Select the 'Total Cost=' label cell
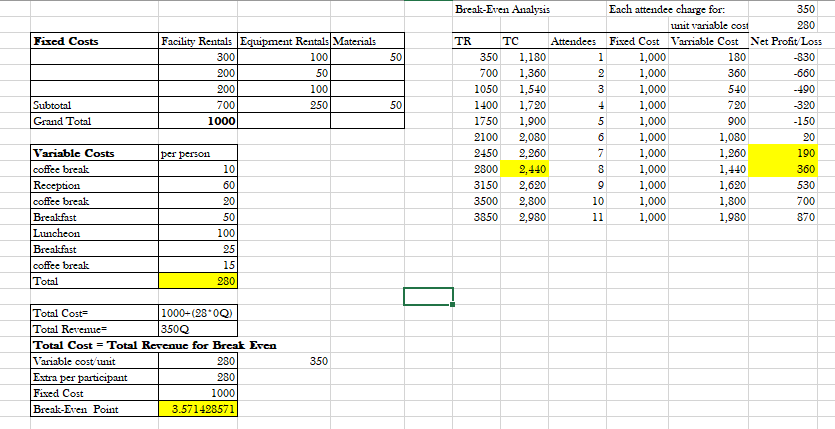 click(95, 313)
